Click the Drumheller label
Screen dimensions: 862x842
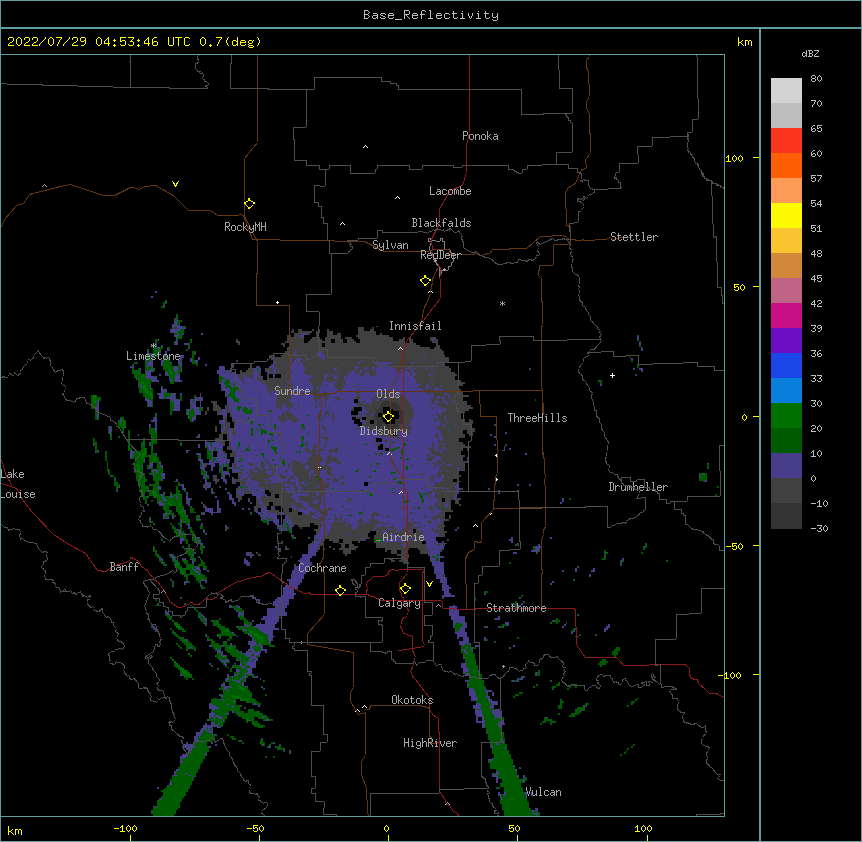(x=638, y=487)
